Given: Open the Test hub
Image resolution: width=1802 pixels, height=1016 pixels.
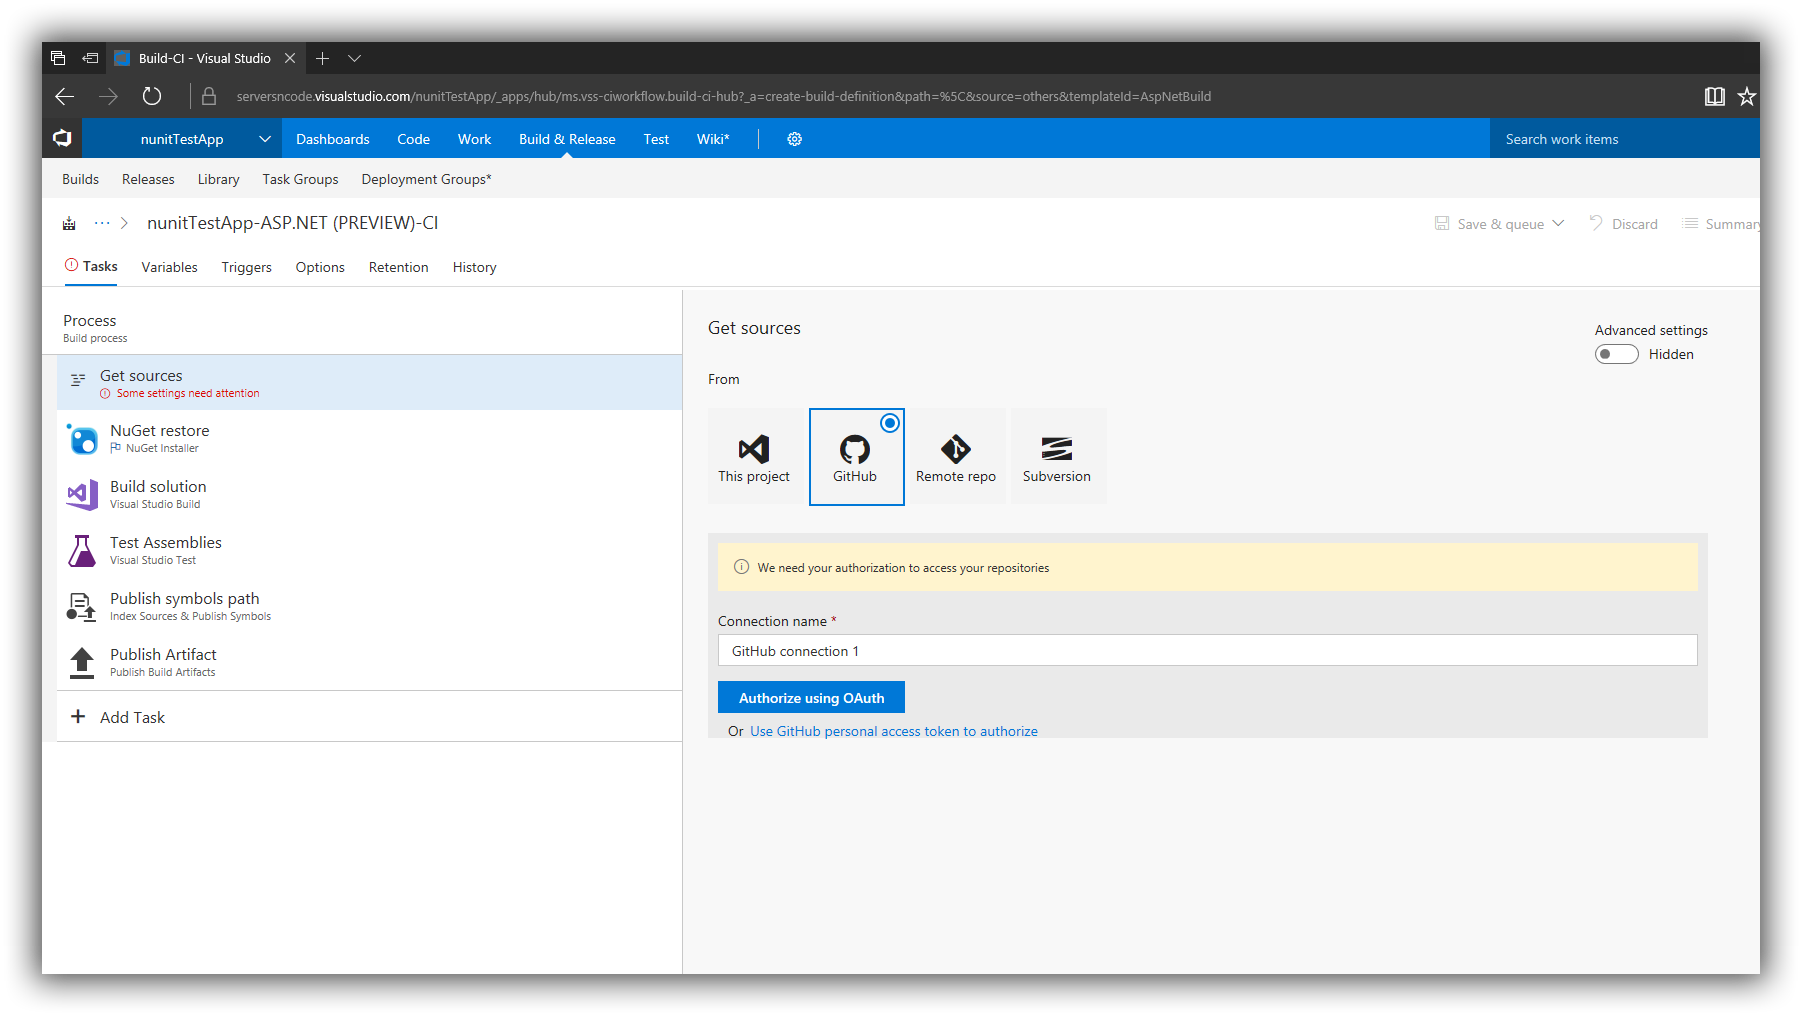Looking at the screenshot, I should coord(656,139).
